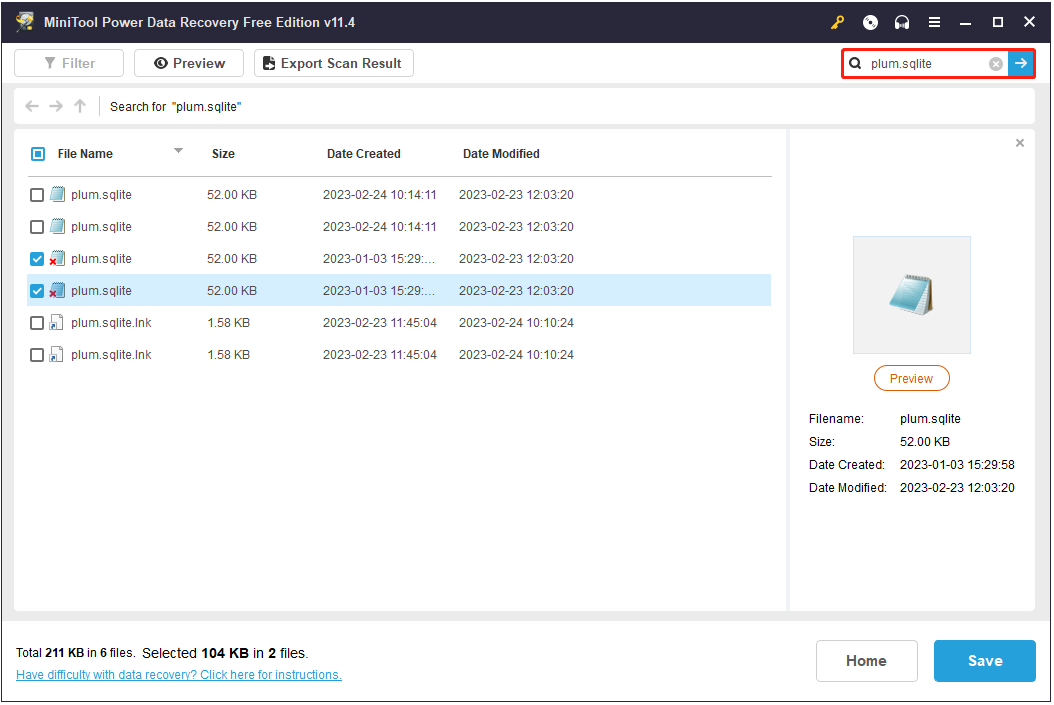Click the blue Save button

pyautogui.click(x=984, y=661)
